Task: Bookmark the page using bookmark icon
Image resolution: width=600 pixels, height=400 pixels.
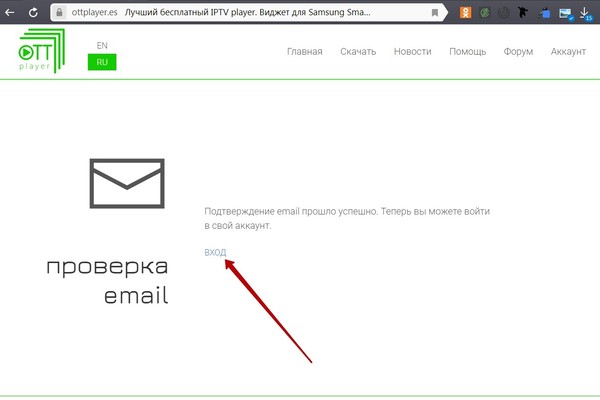Action: [x=435, y=13]
